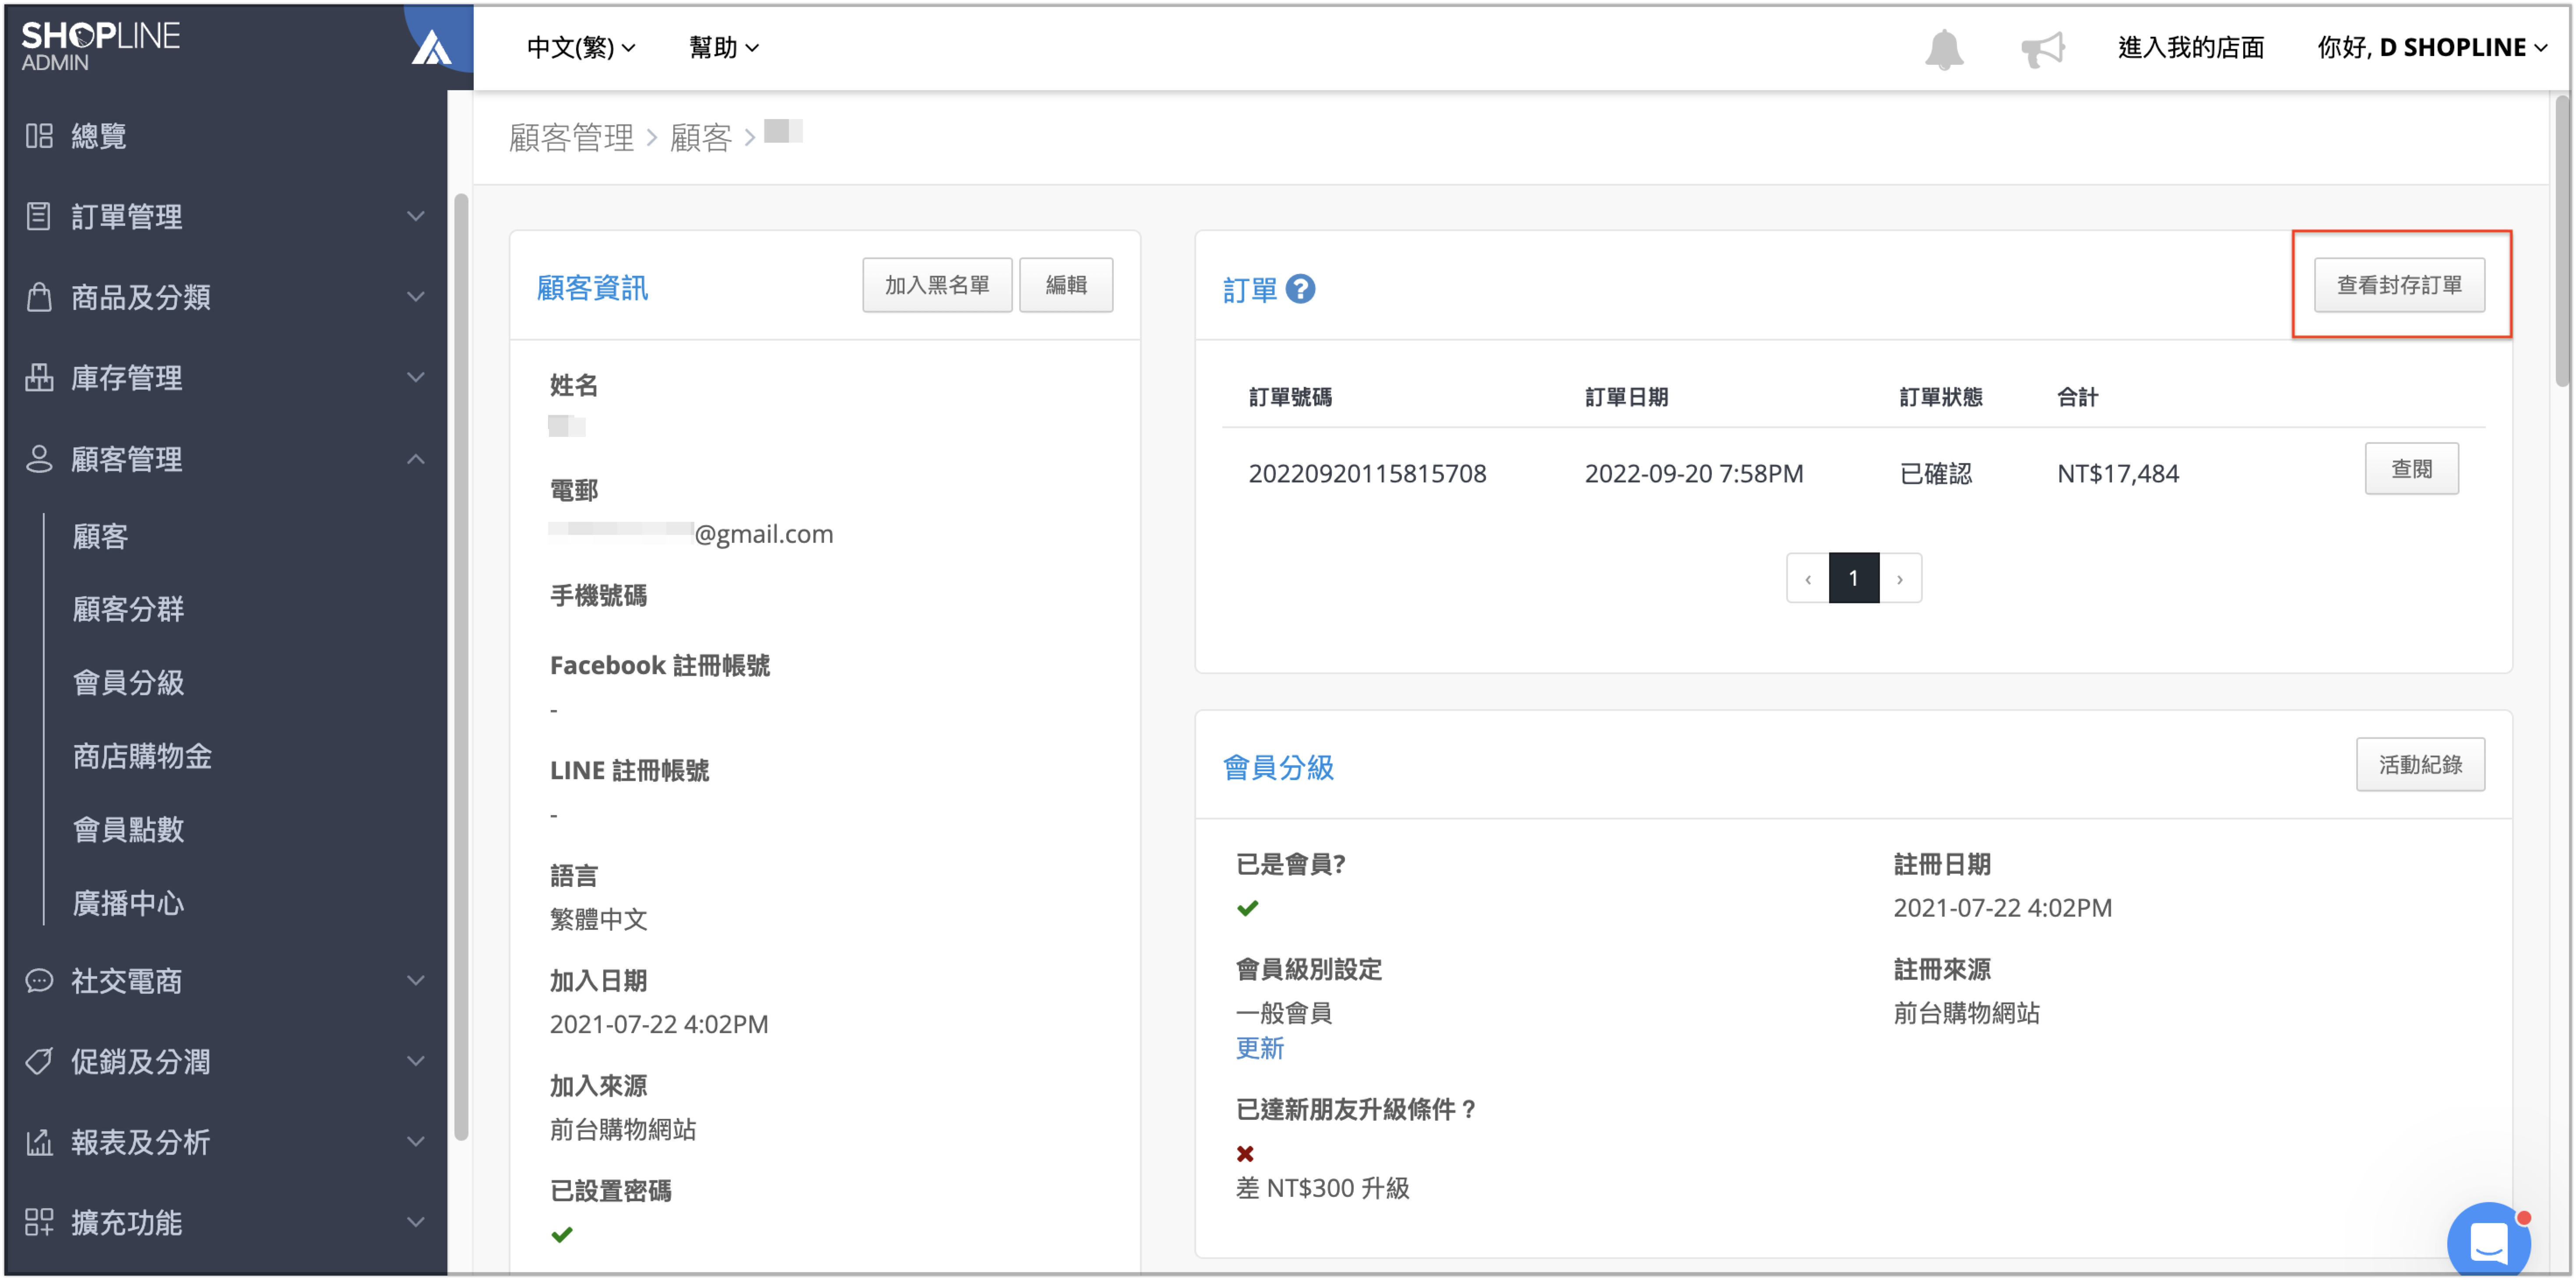2576x1280 pixels.
Task: Select page 1 in orders pagination
Action: pyautogui.click(x=1854, y=578)
